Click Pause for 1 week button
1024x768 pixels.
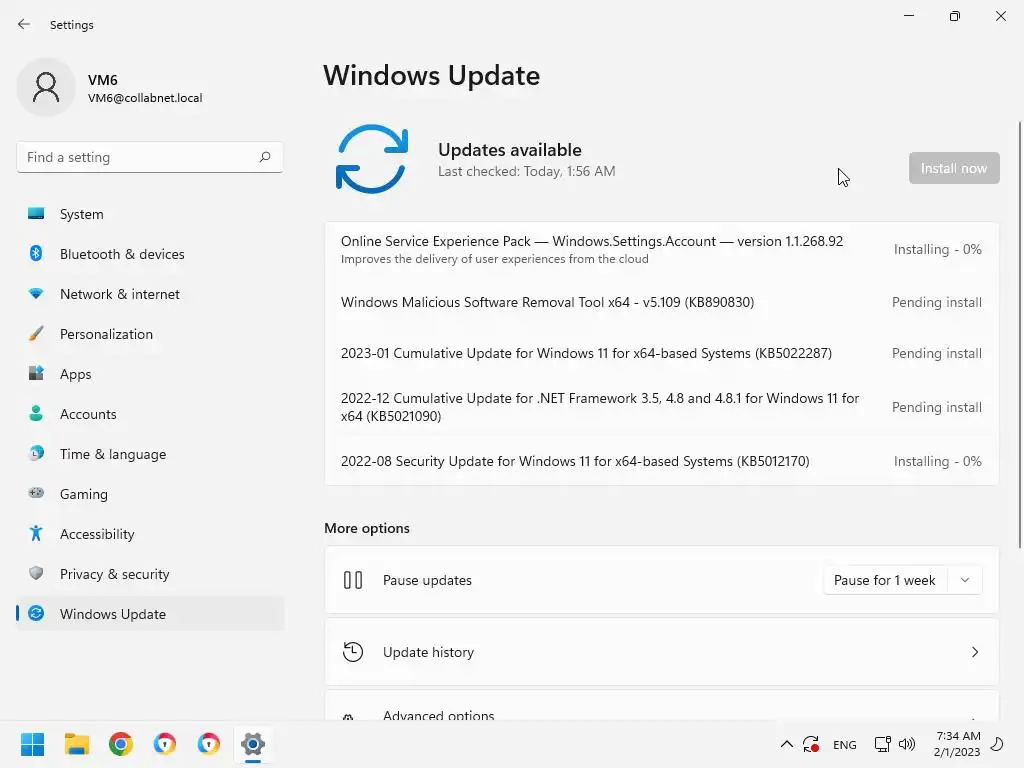[885, 580]
